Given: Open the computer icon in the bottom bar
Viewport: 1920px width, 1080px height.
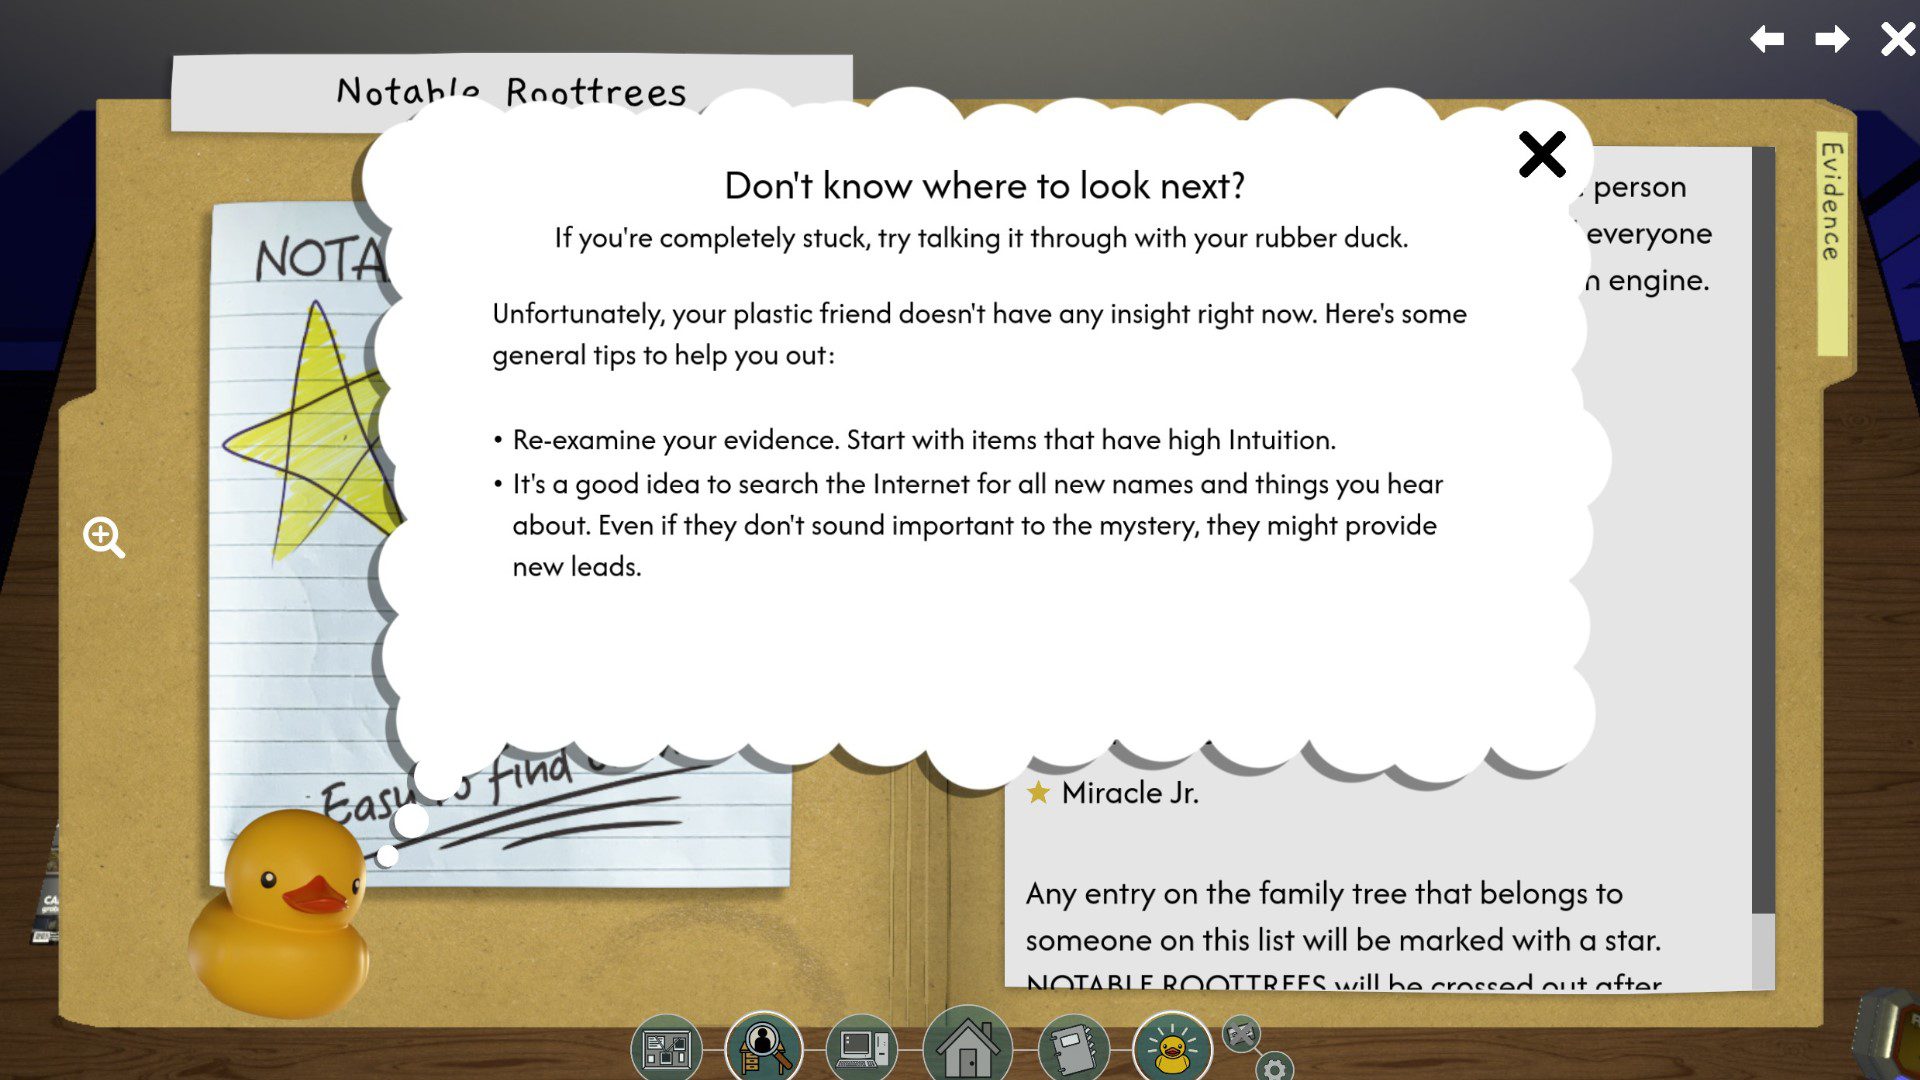Looking at the screenshot, I should click(x=862, y=1049).
